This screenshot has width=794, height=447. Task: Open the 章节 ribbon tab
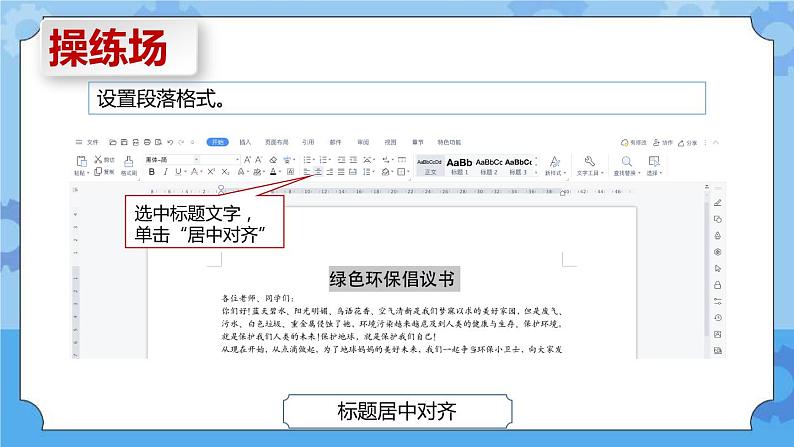tap(418, 142)
